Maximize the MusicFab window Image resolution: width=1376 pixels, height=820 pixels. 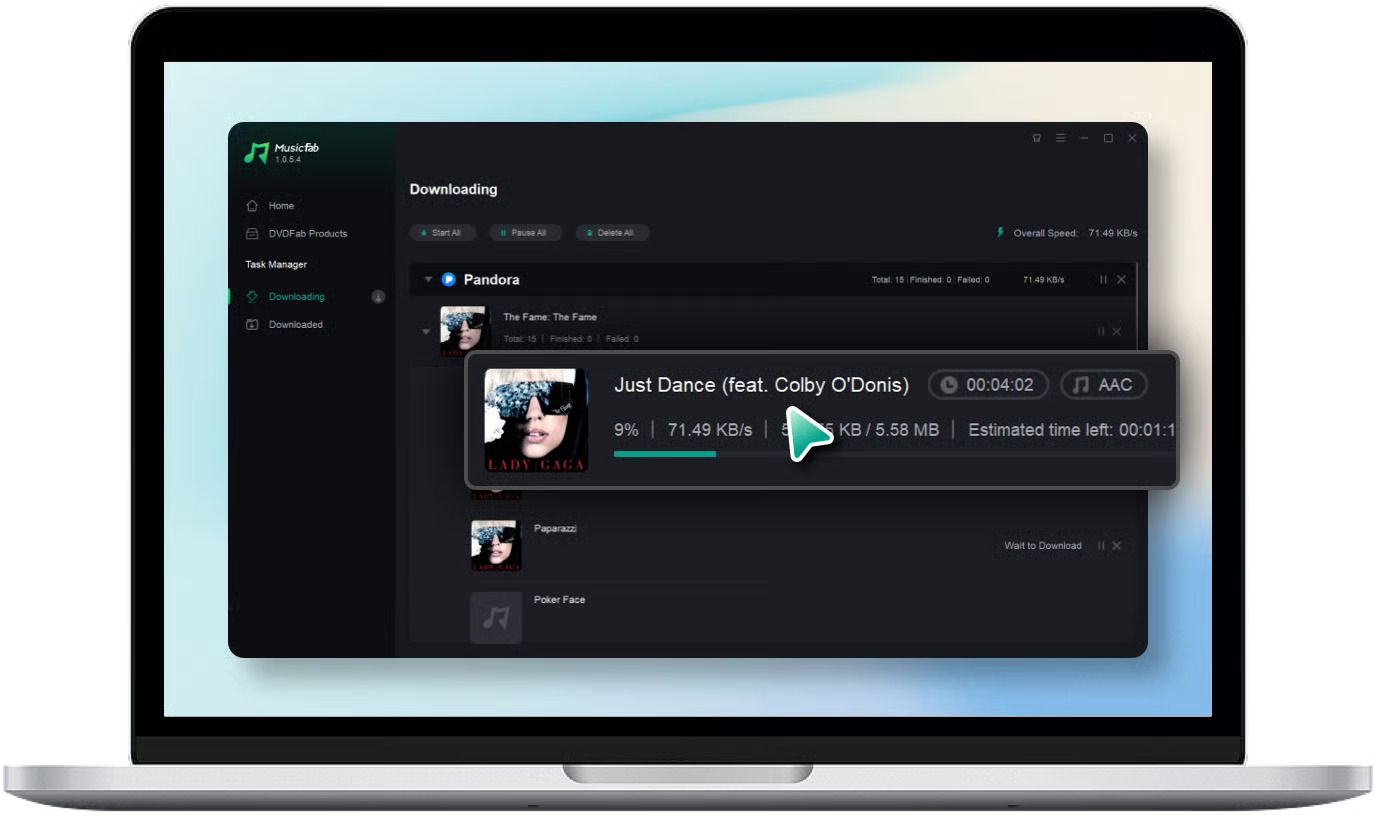click(1108, 138)
